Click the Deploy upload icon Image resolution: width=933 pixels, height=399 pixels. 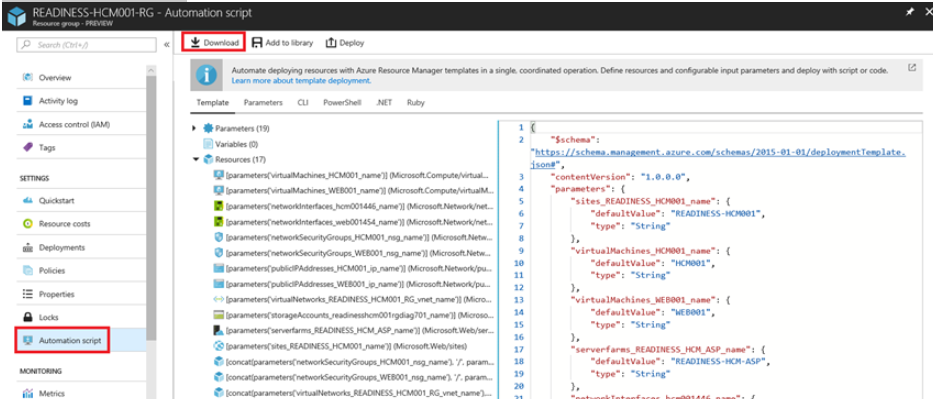[331, 43]
